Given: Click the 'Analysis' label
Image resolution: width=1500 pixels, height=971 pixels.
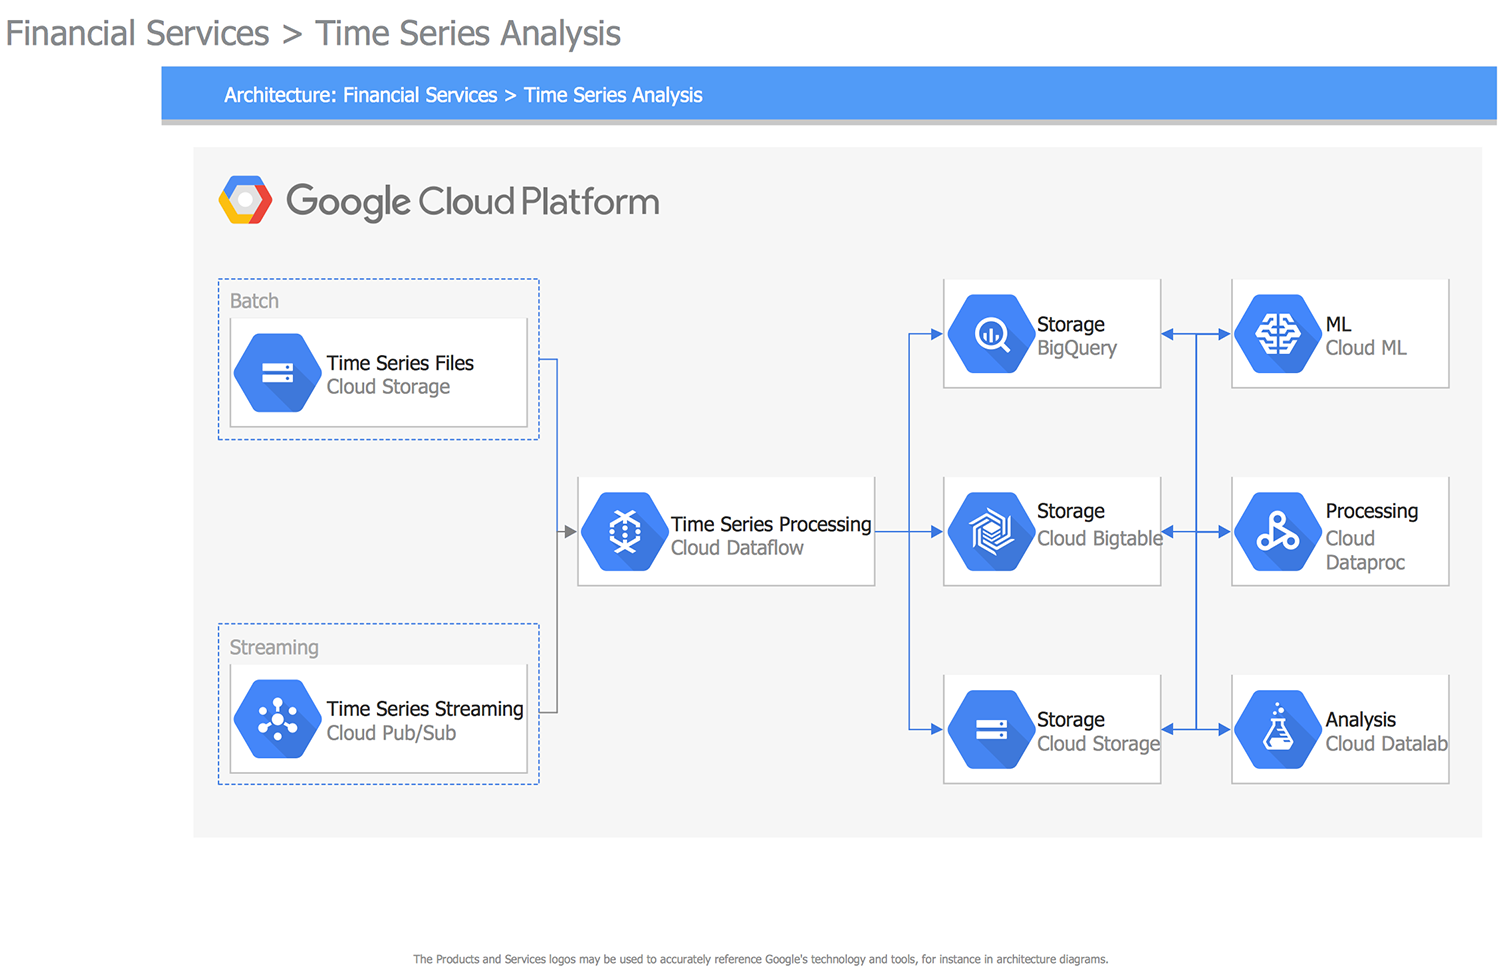Looking at the screenshot, I should click(x=1360, y=720).
